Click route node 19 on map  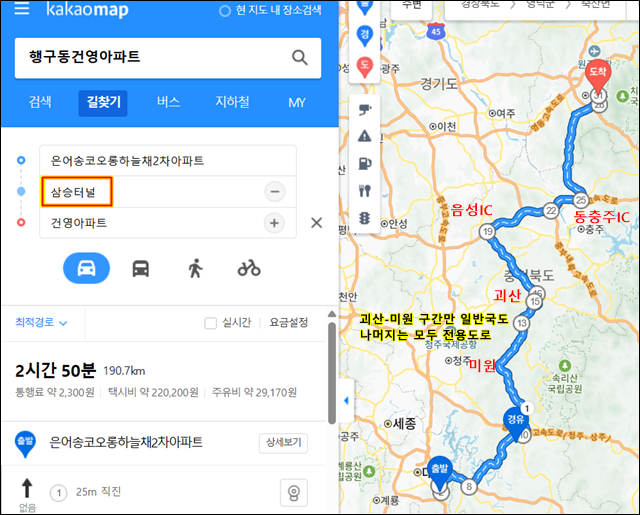click(487, 232)
